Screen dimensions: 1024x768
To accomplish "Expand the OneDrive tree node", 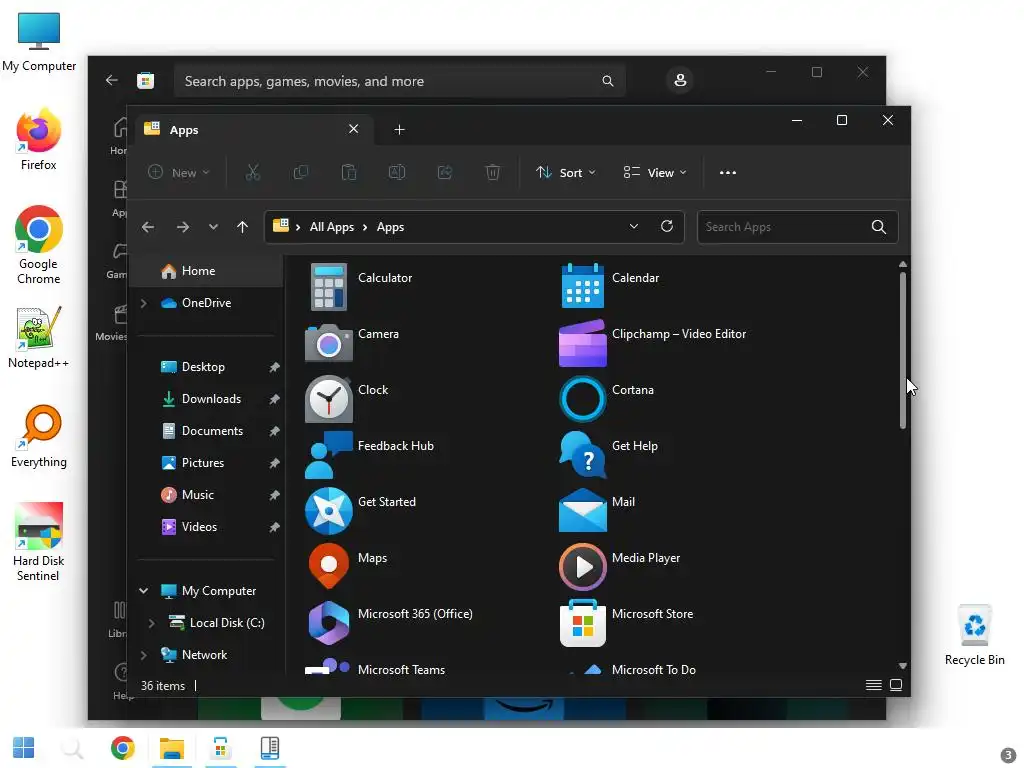I will click(x=144, y=303).
